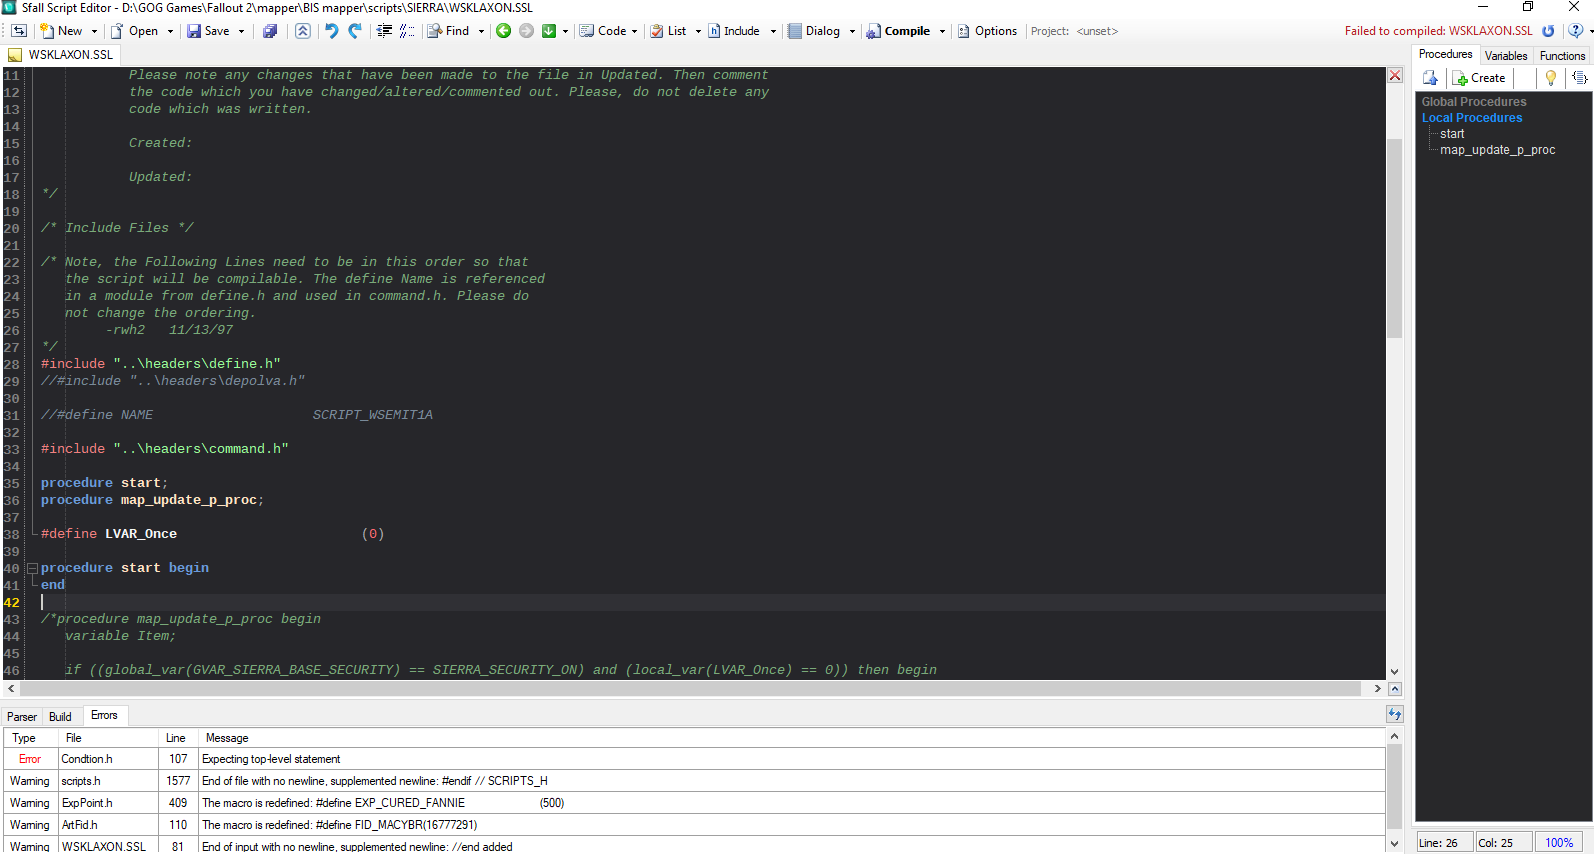Click the editor vertical scrollbar

(x=1394, y=238)
